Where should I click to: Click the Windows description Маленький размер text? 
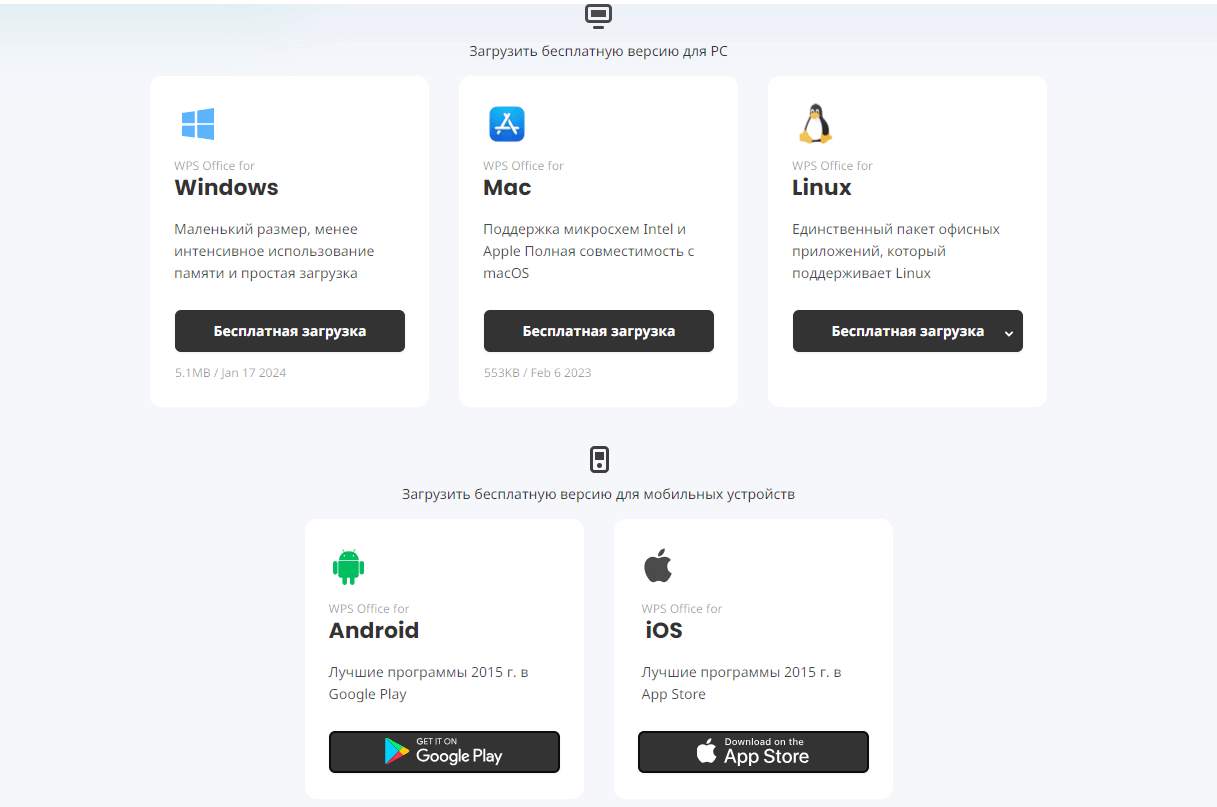pos(275,251)
